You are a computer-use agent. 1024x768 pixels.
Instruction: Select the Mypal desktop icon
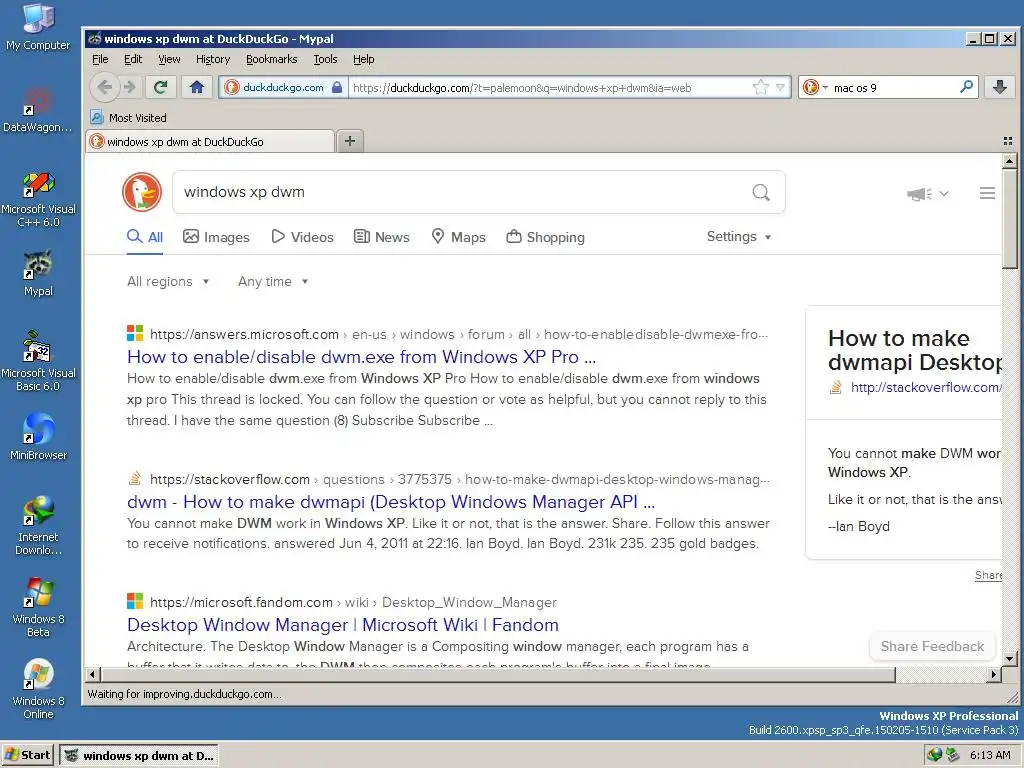coord(38,274)
